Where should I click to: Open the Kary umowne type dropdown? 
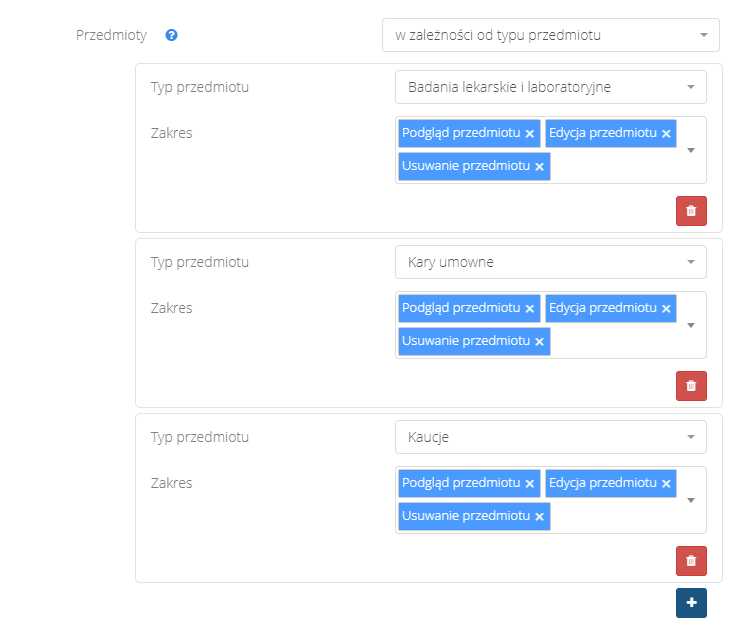point(550,262)
